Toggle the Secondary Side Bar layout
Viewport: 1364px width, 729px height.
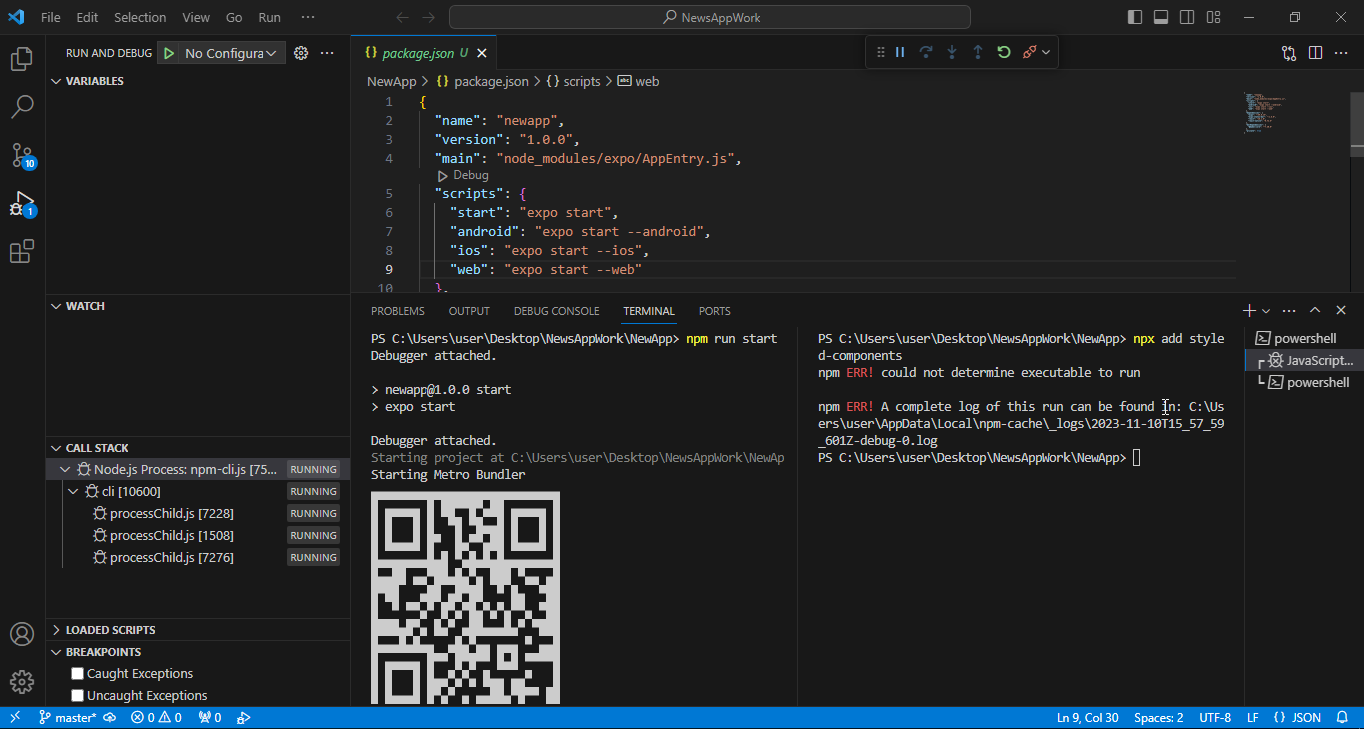pos(1187,17)
